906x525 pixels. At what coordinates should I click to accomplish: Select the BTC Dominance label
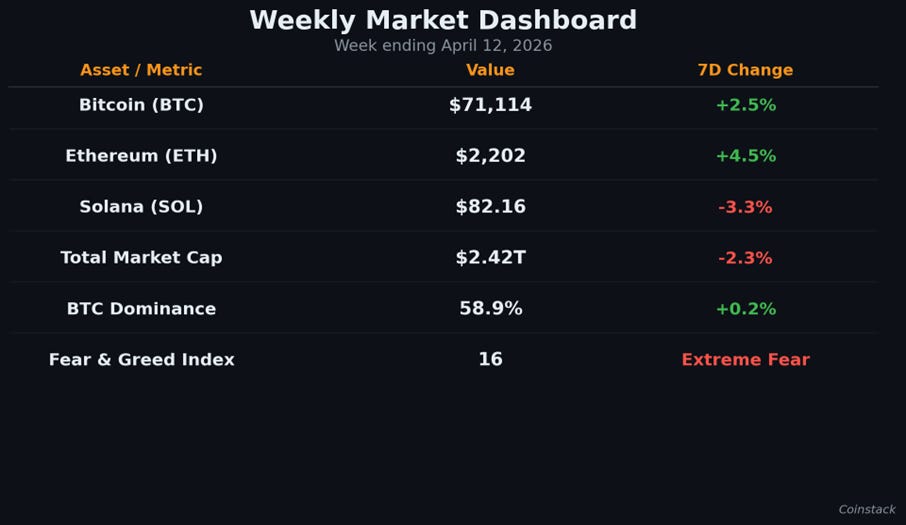141,308
